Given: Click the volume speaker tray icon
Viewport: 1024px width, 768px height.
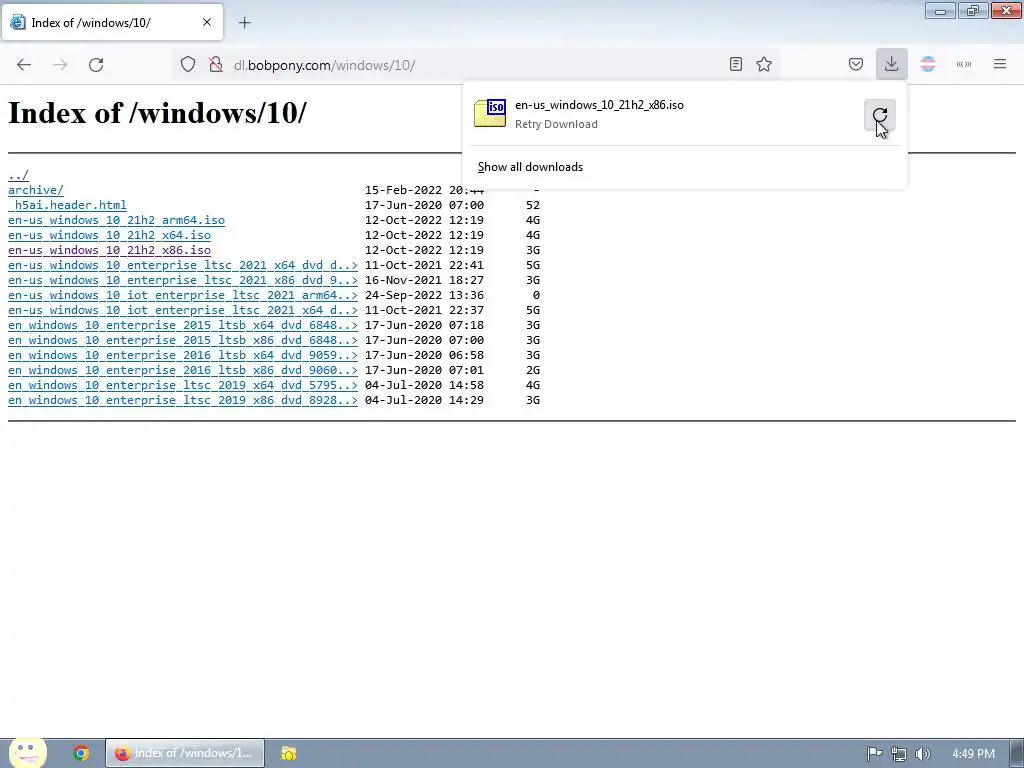Looking at the screenshot, I should coord(922,754).
